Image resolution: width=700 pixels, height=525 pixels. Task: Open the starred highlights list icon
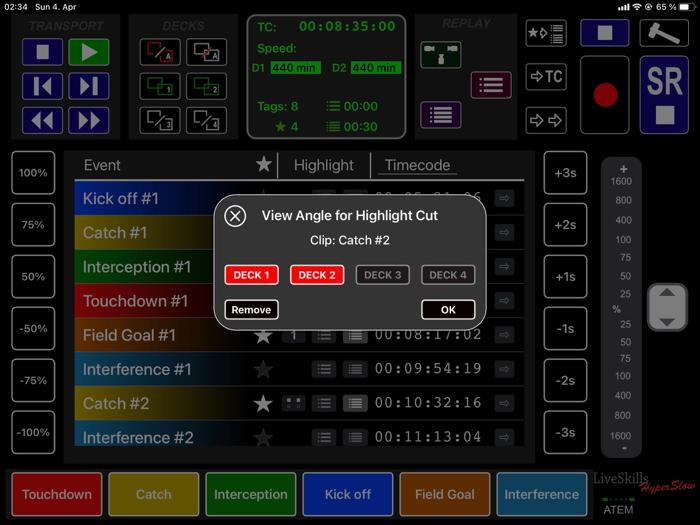[x=546, y=33]
